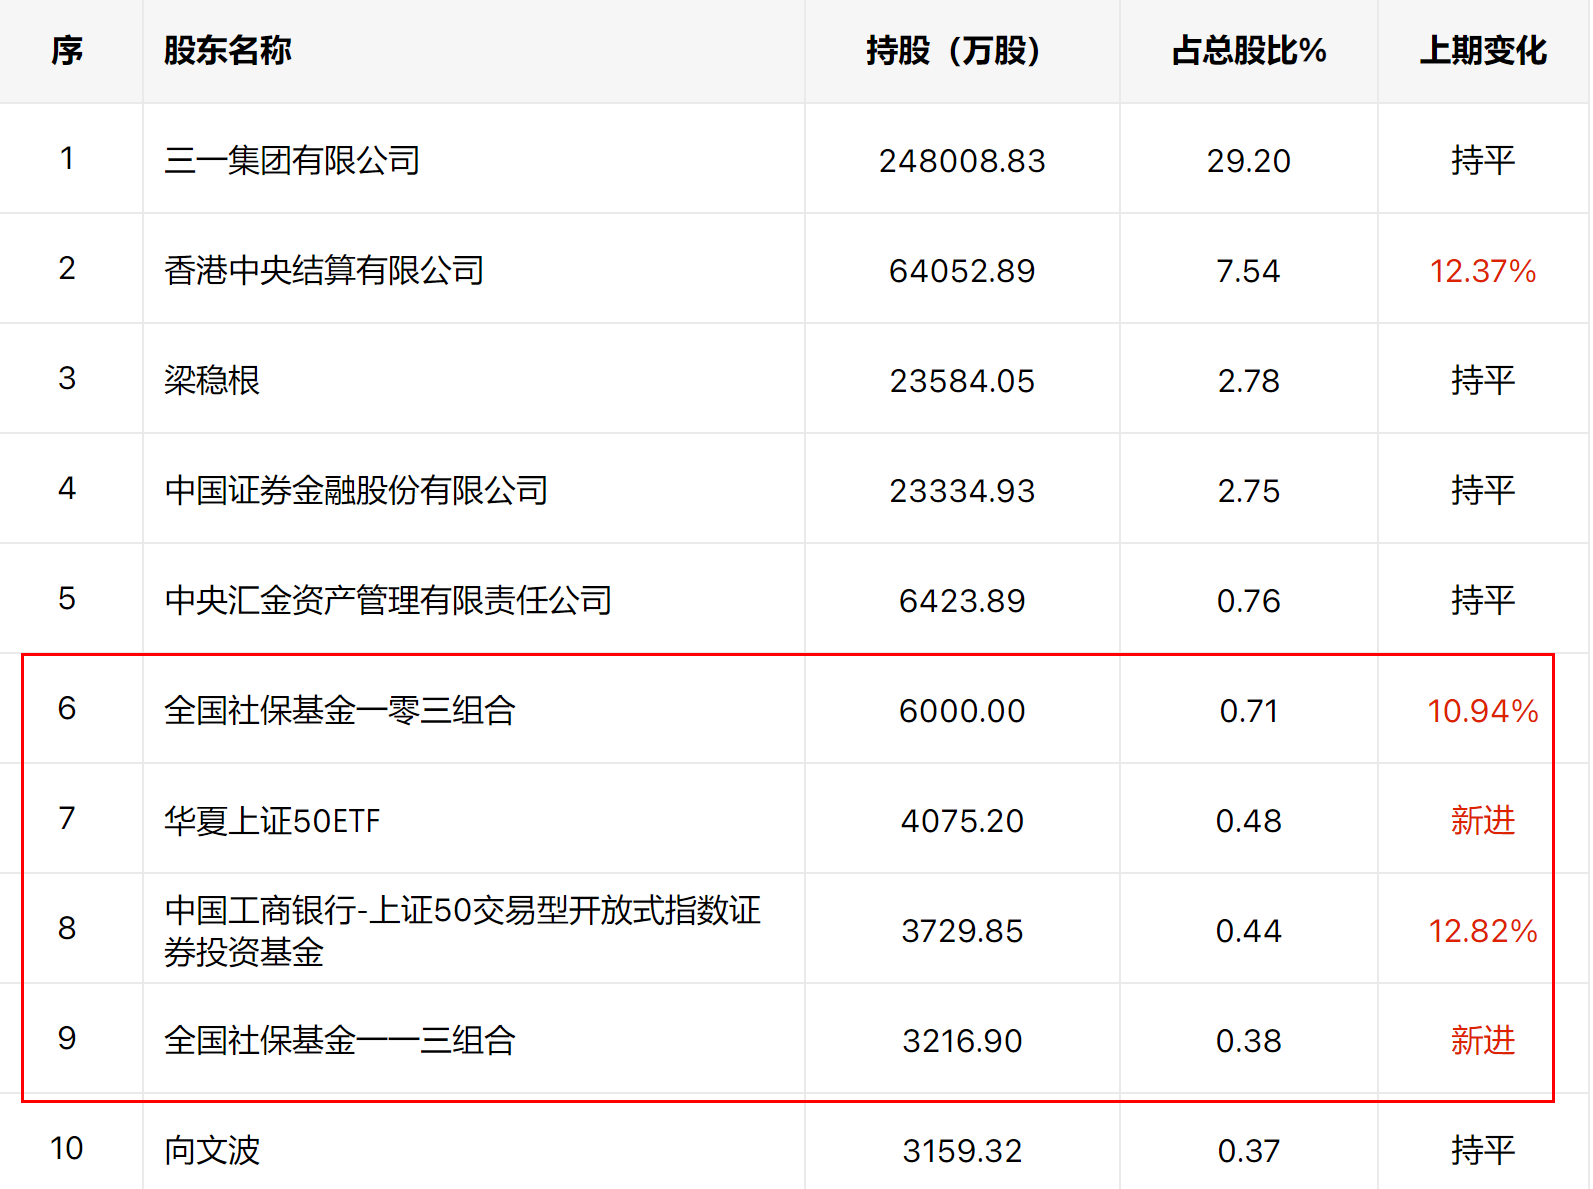Click the 序 column header
The image size is (1593, 1189).
click(67, 50)
